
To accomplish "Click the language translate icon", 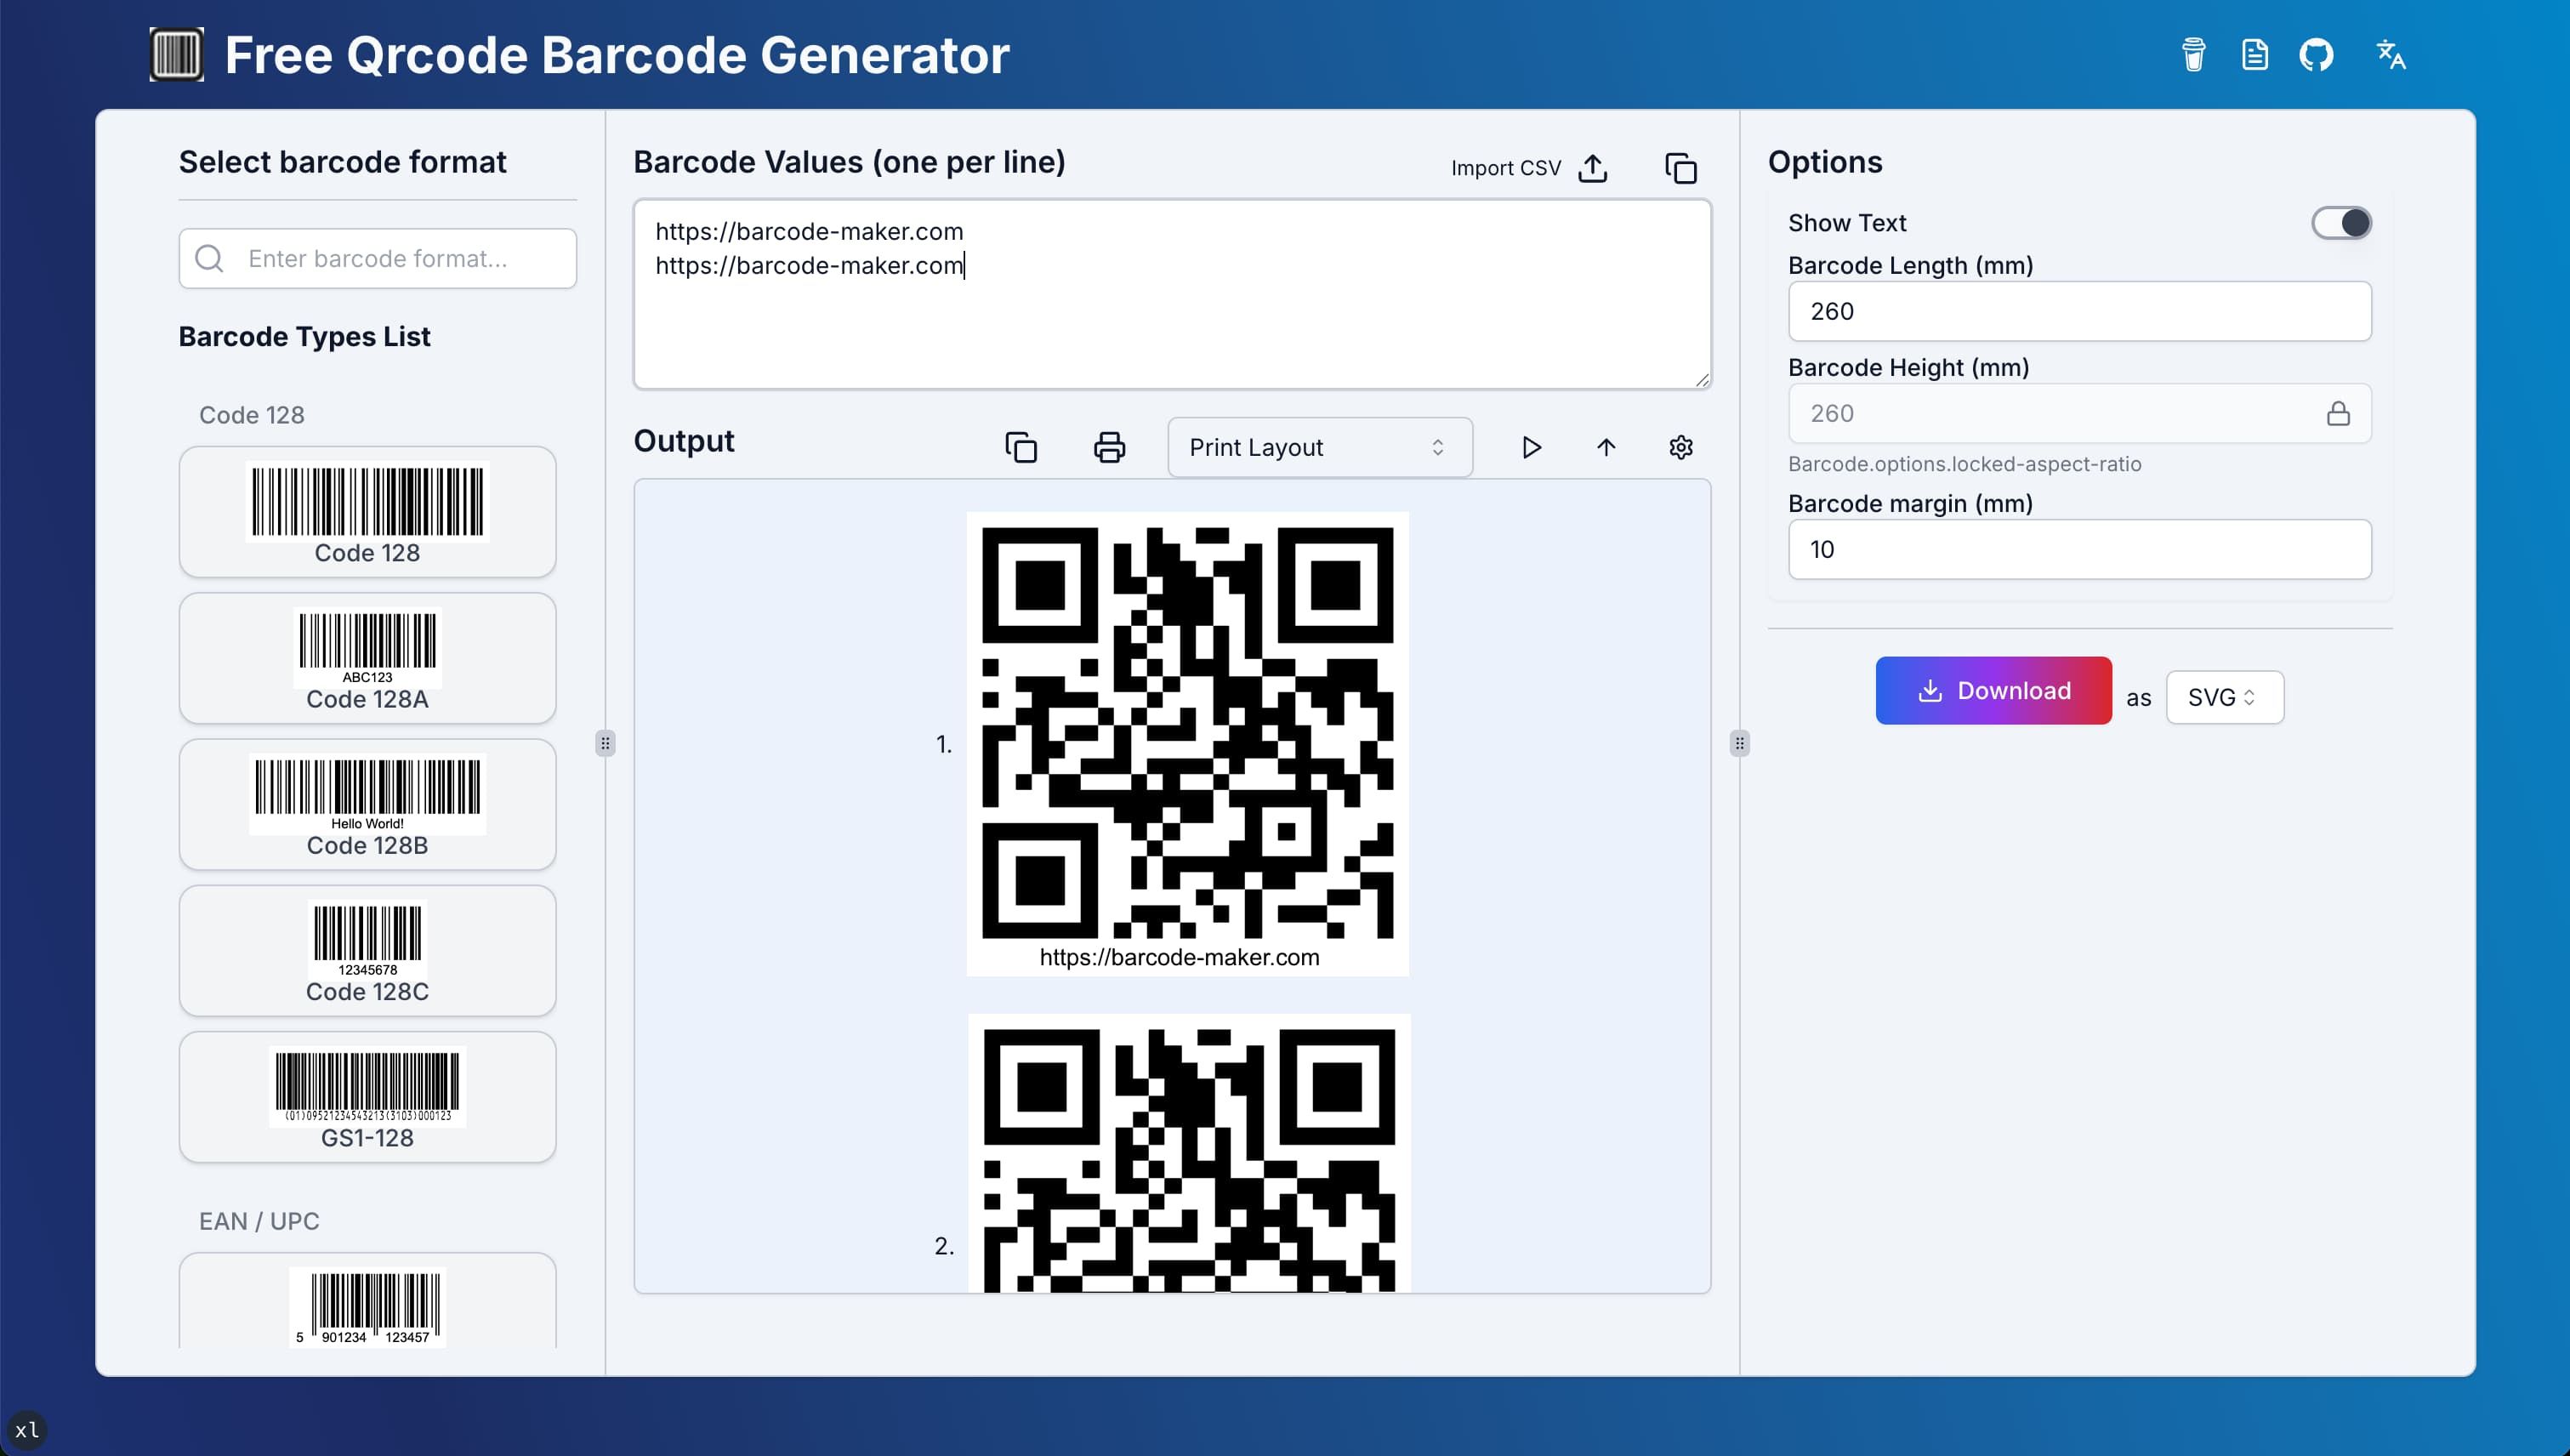I will (2390, 54).
